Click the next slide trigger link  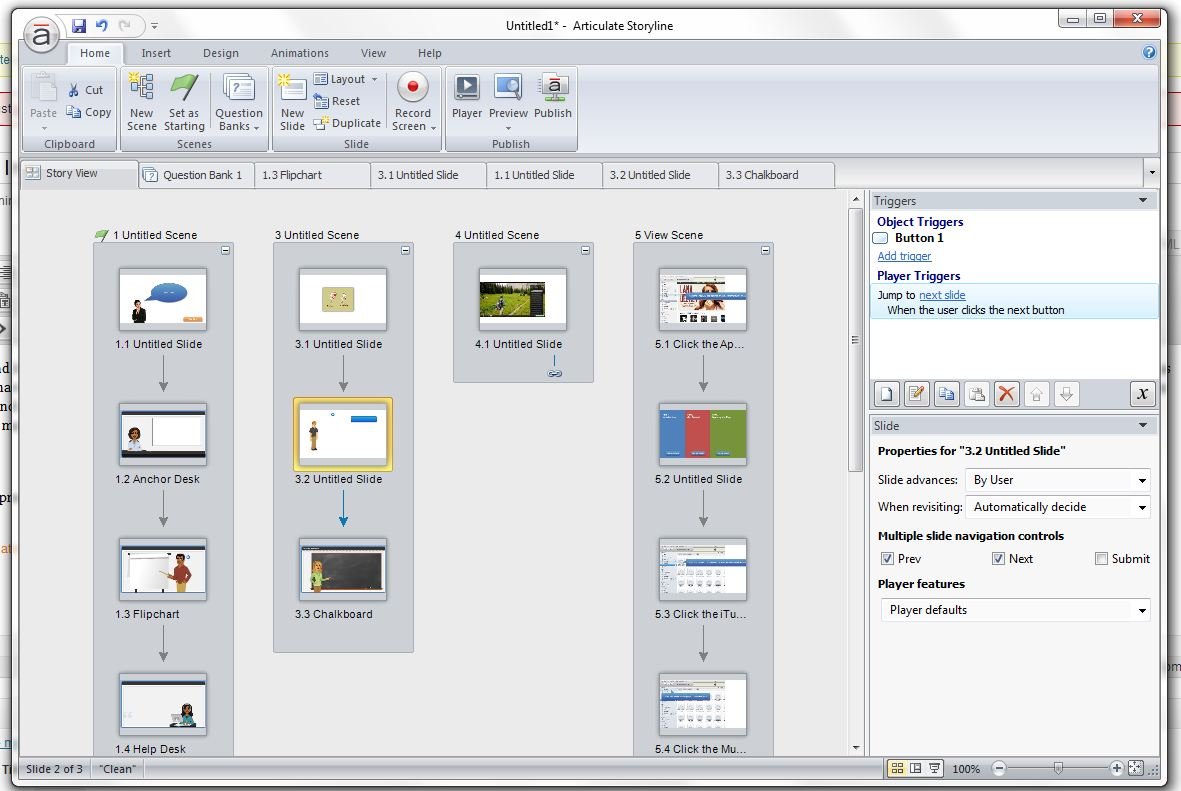click(942, 295)
